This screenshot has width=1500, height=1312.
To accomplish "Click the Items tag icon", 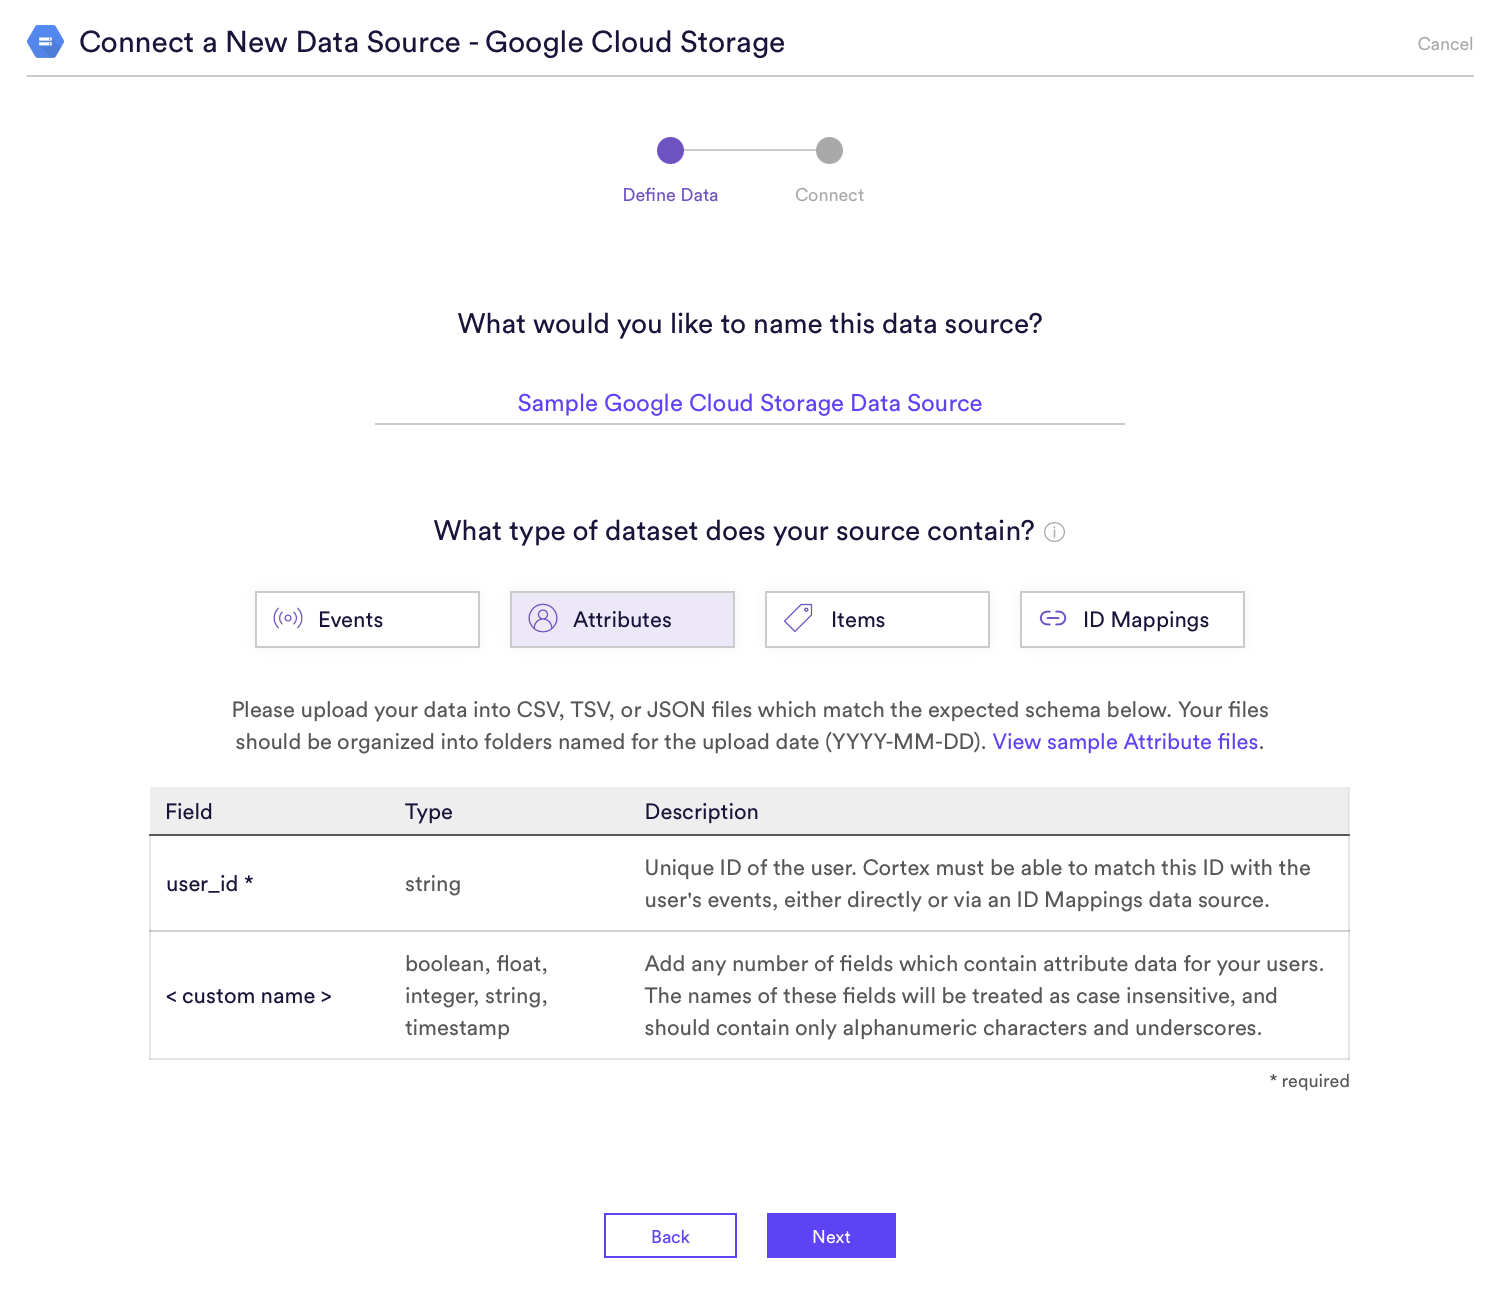I will click(x=798, y=618).
